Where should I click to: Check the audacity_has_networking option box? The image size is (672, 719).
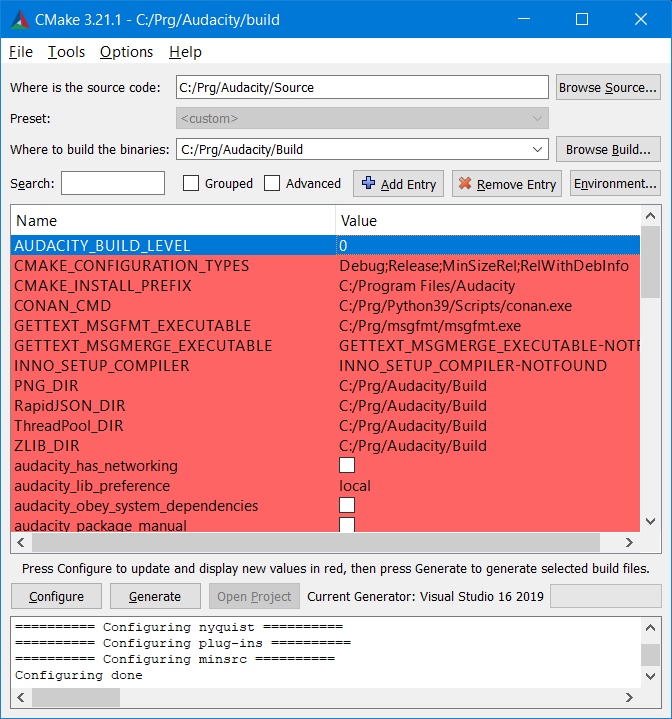[347, 465]
